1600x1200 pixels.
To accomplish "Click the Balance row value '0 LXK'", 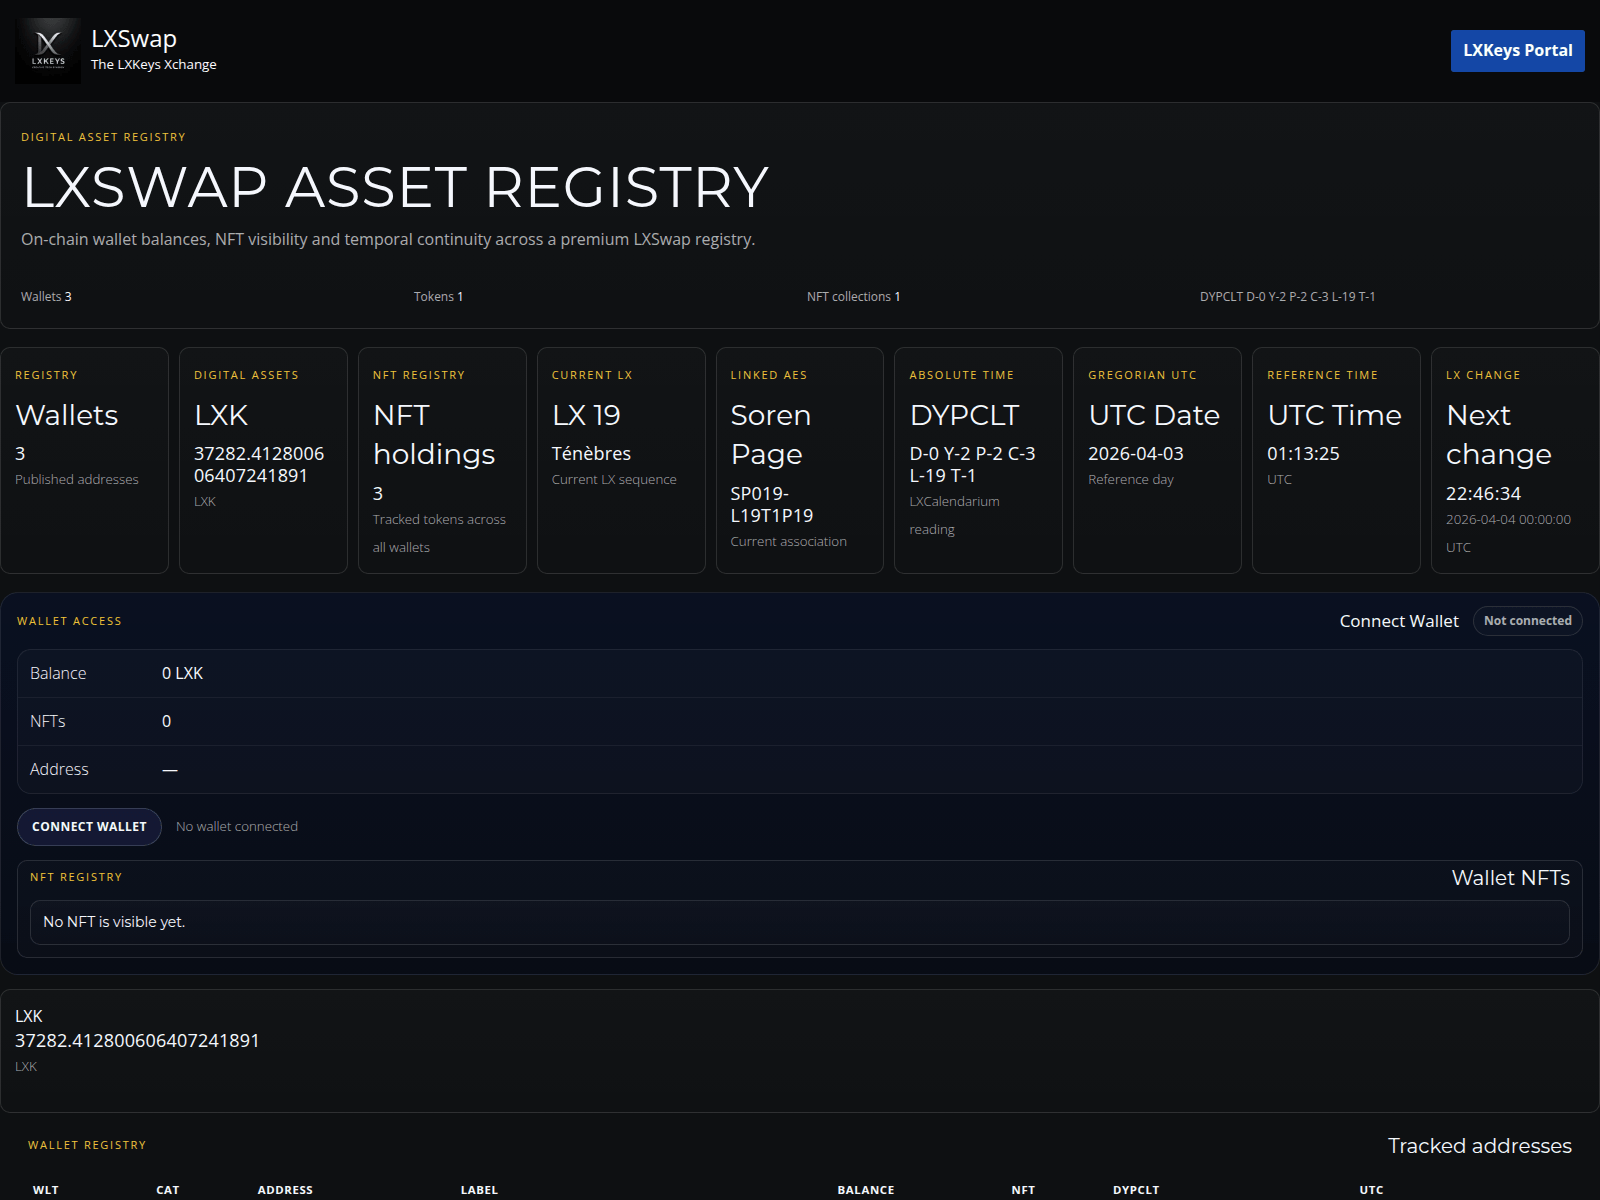I will pos(182,674).
